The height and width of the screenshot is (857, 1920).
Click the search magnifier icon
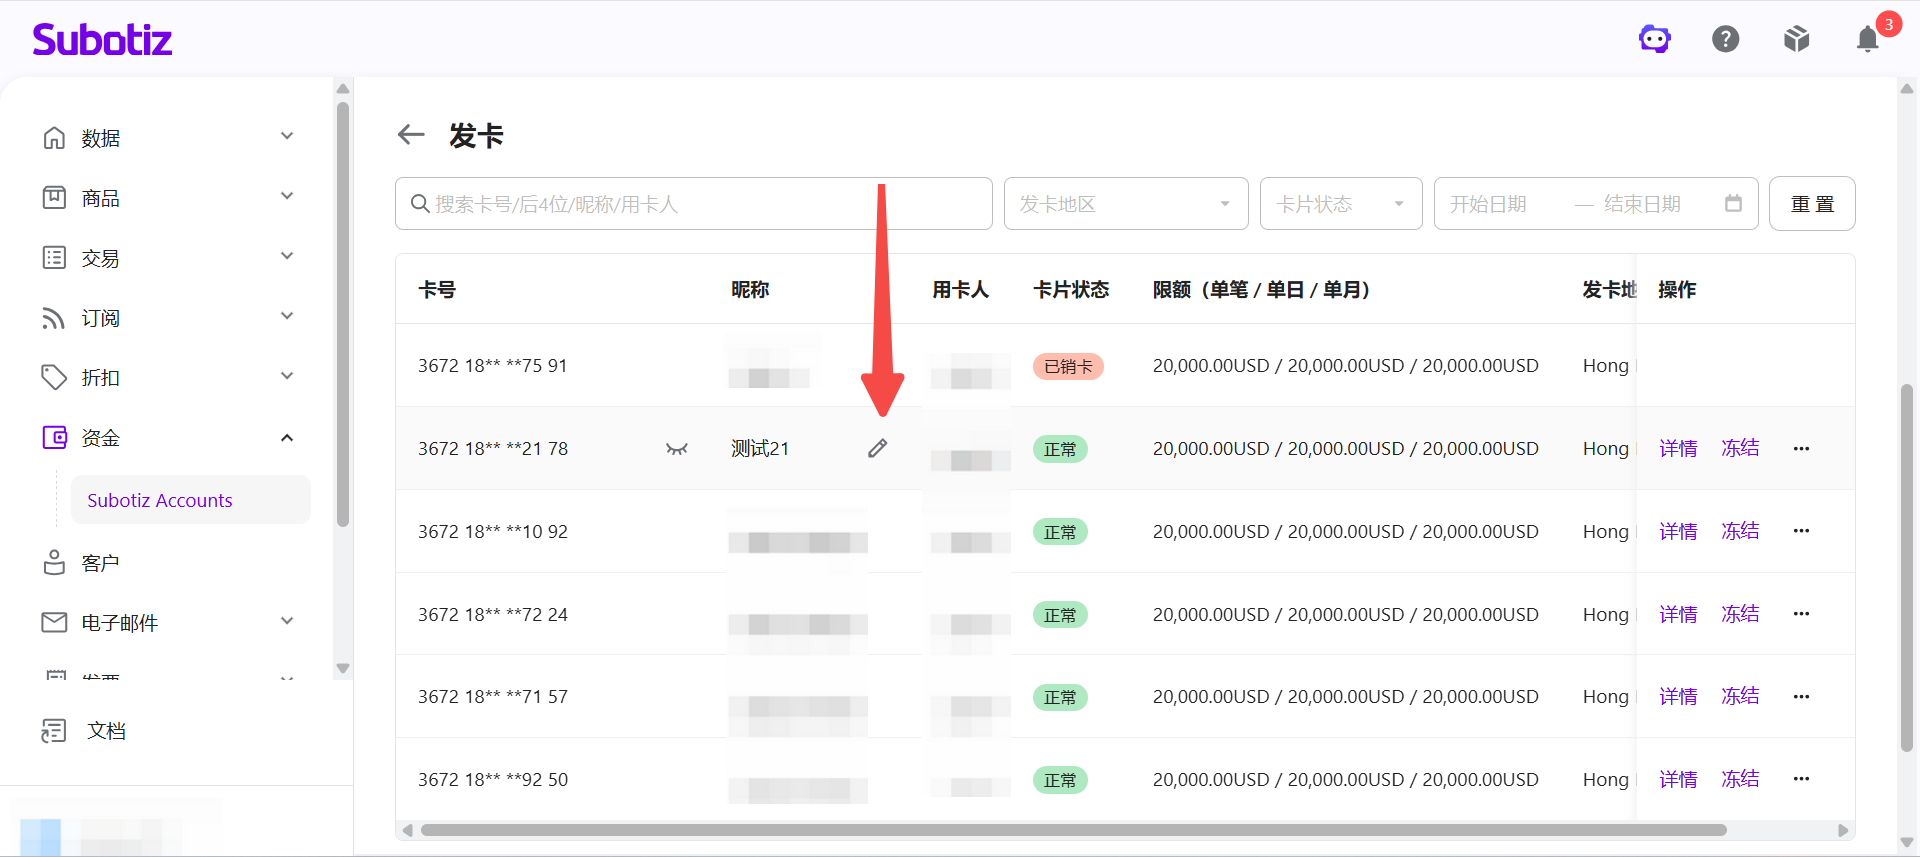pos(420,204)
